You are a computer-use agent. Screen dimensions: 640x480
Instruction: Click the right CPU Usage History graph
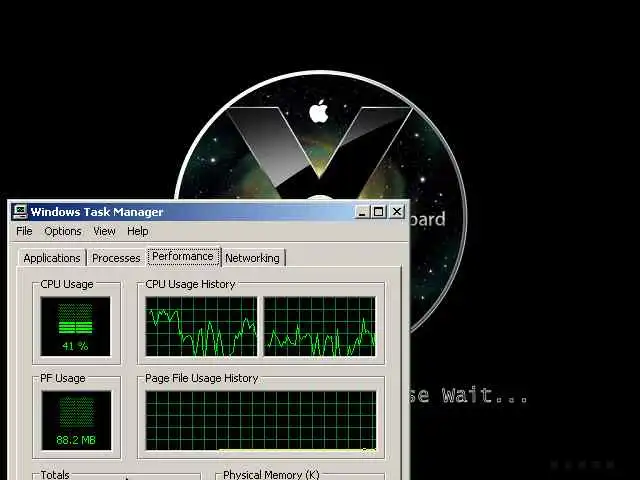coord(320,327)
